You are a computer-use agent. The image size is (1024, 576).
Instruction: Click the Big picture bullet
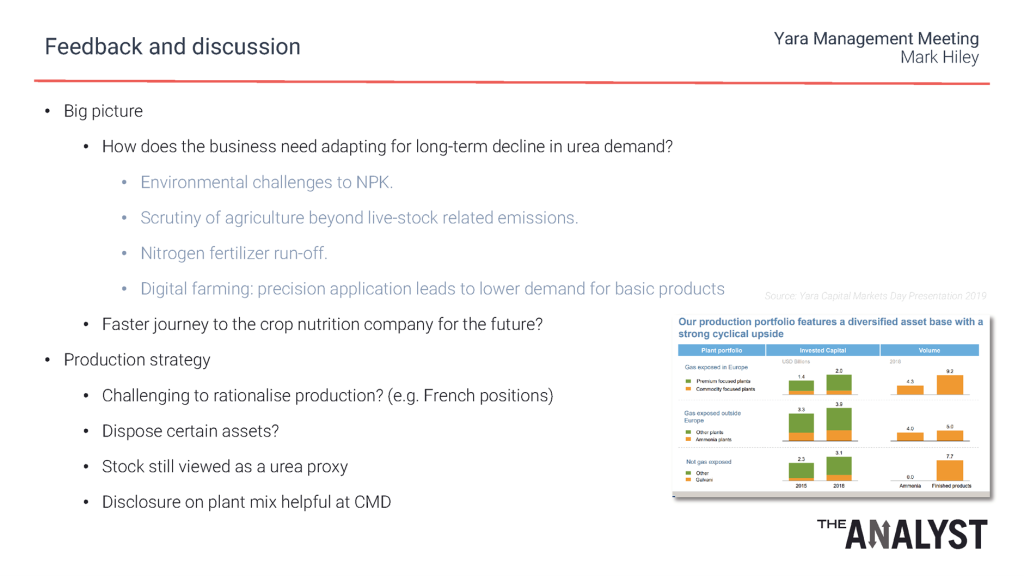pos(103,111)
